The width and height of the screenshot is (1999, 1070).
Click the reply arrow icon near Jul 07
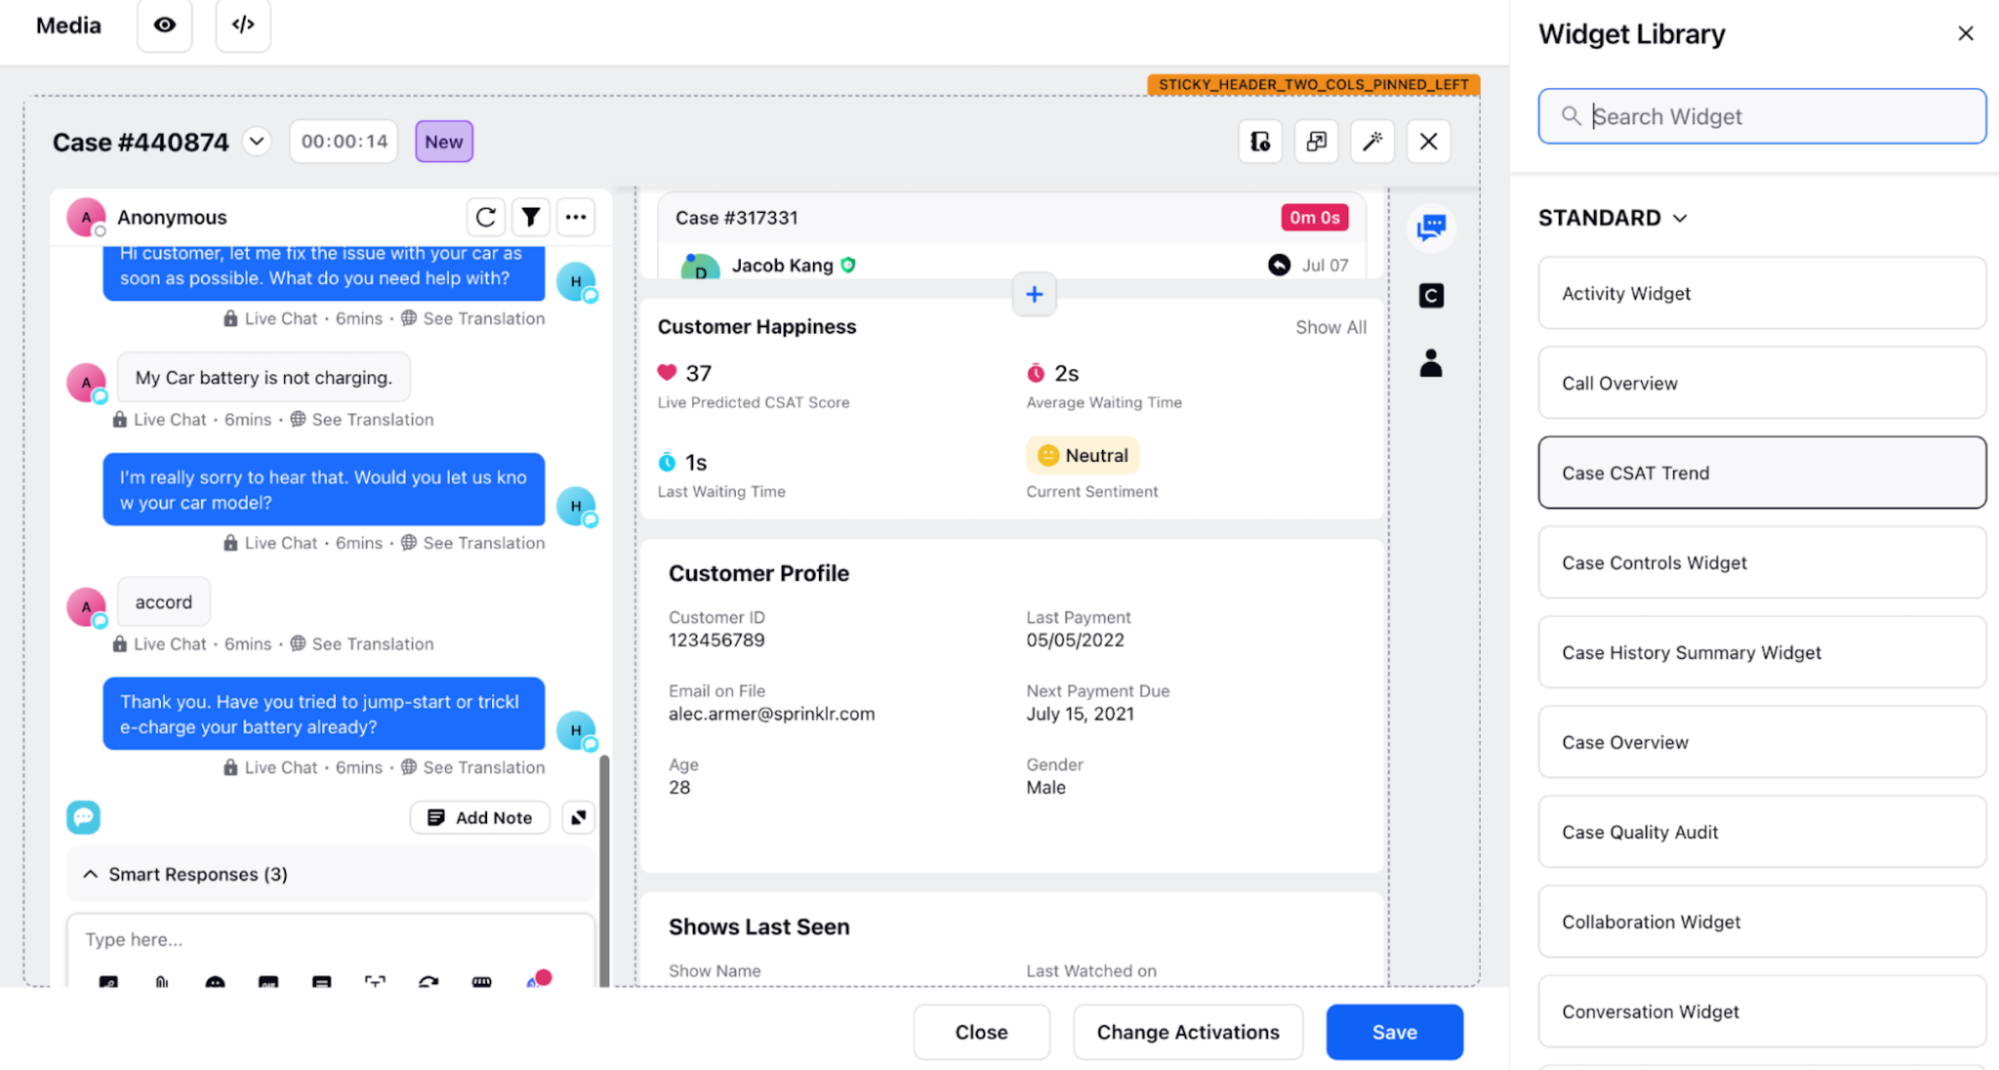1279,265
